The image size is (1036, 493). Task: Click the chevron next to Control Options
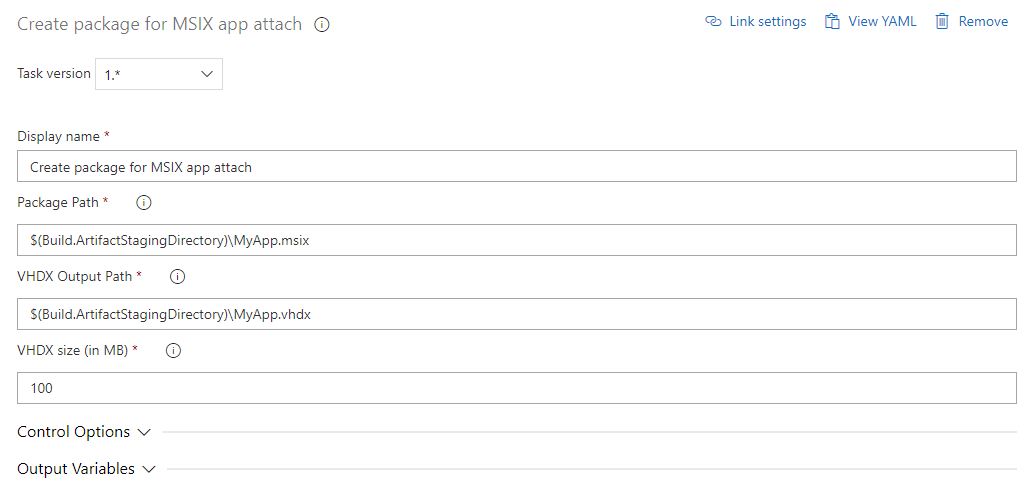144,432
